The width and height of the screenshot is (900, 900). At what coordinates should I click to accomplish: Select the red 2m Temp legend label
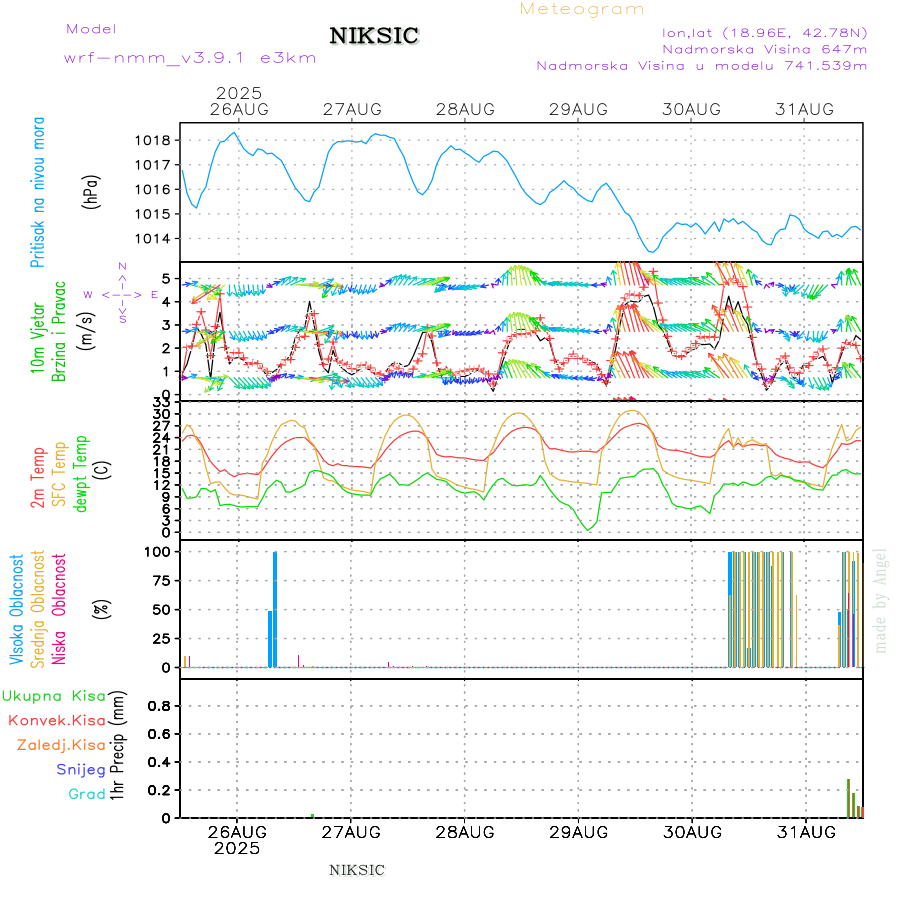[38, 478]
